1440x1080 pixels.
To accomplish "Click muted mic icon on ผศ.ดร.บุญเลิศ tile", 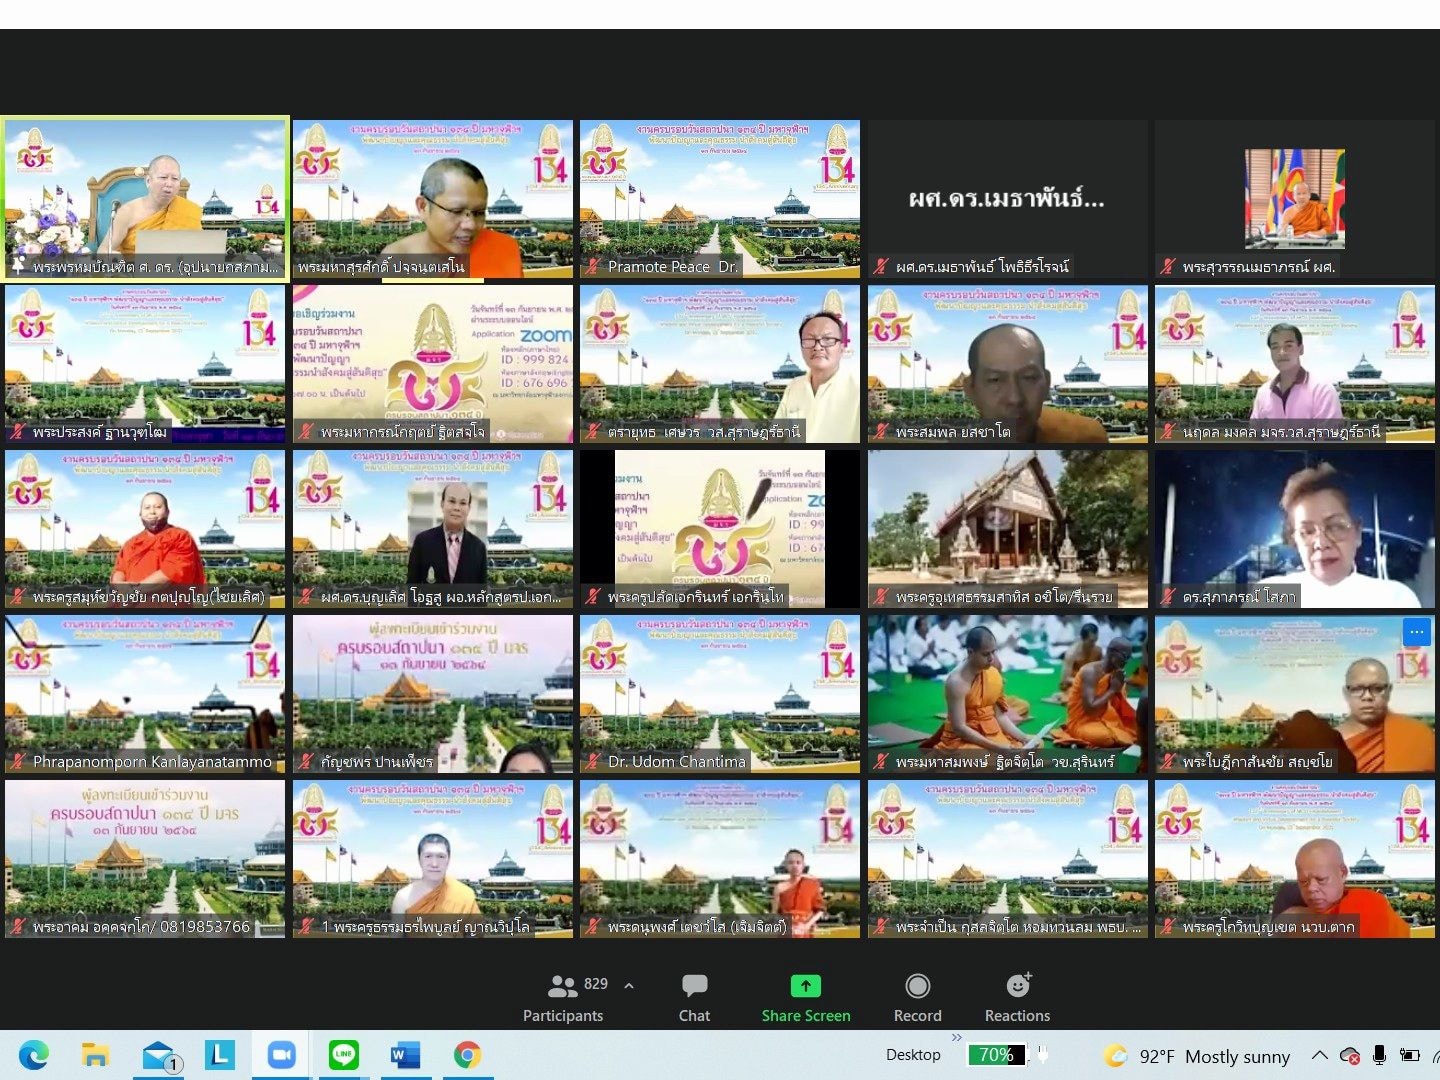I will 306,597.
